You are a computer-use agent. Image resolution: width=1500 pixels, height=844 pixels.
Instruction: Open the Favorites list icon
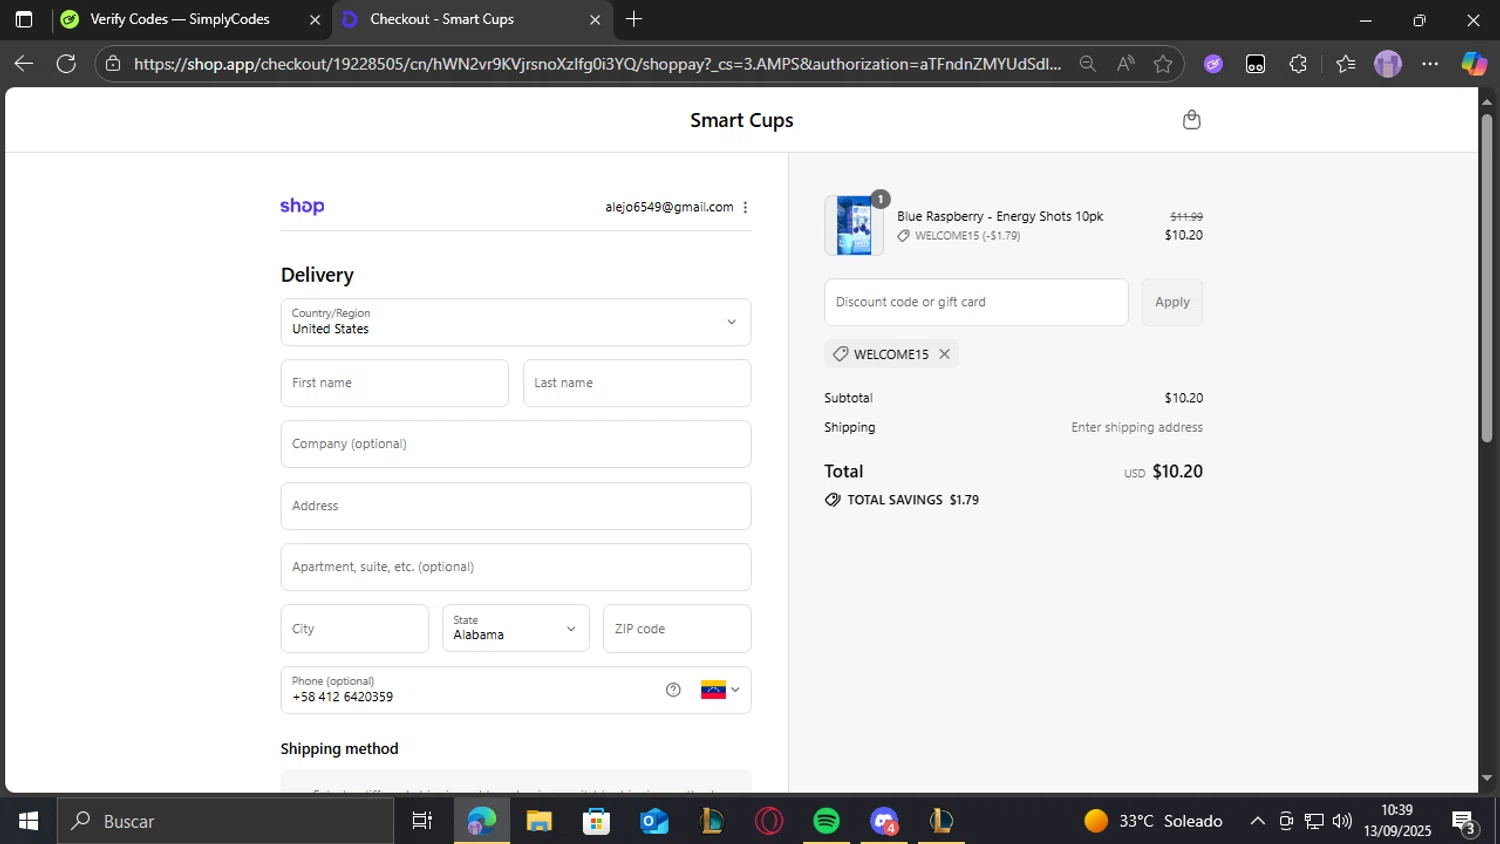pyautogui.click(x=1346, y=64)
